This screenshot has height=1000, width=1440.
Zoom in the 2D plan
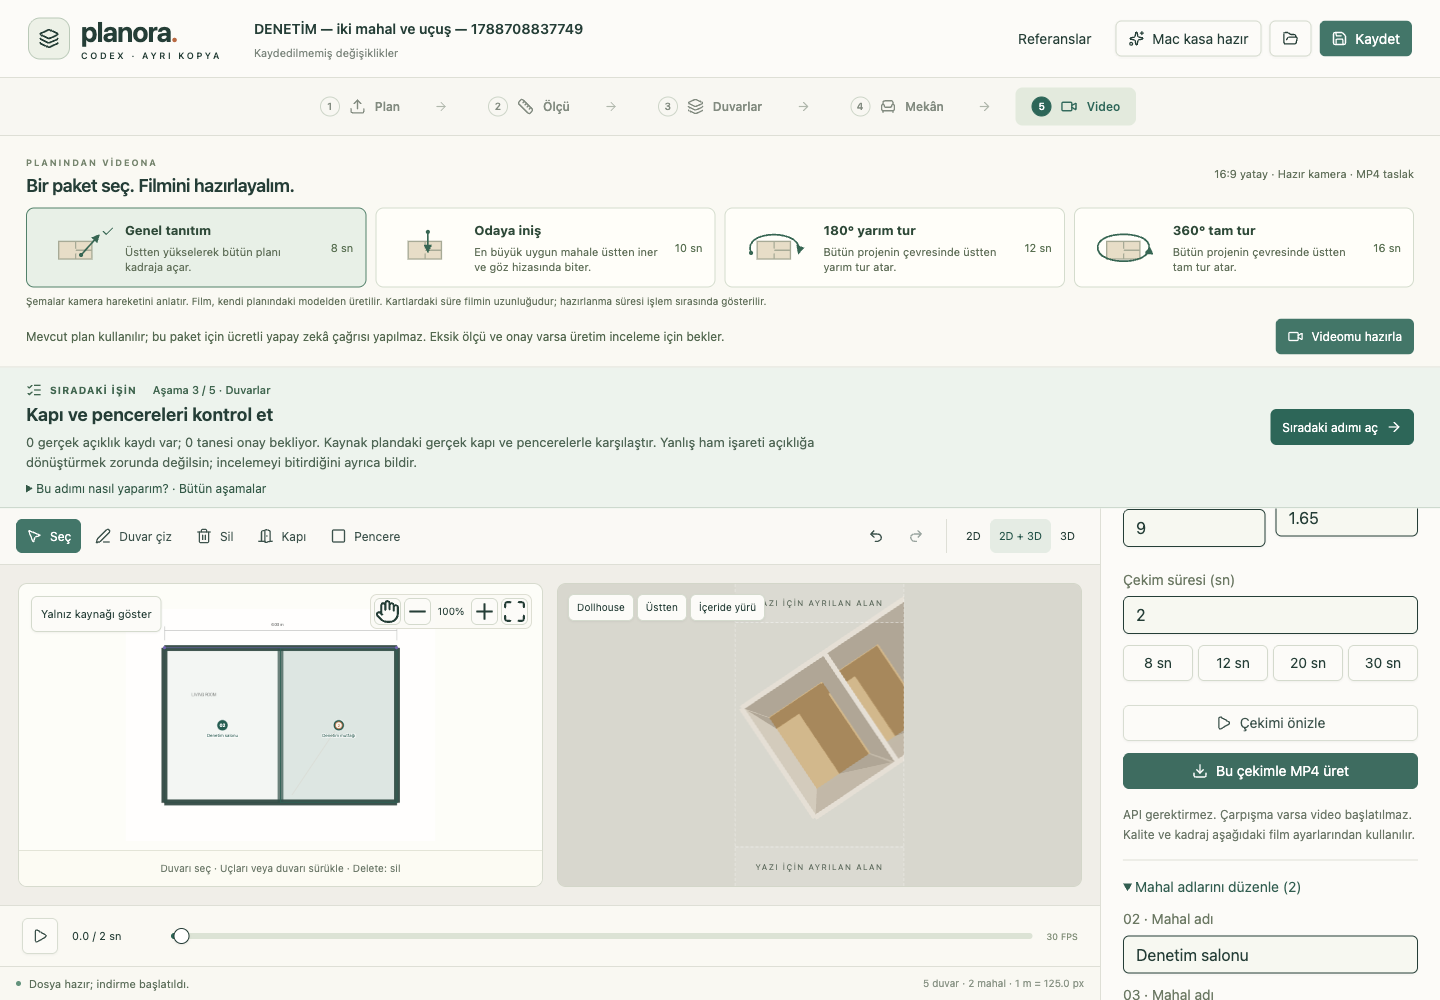(484, 611)
